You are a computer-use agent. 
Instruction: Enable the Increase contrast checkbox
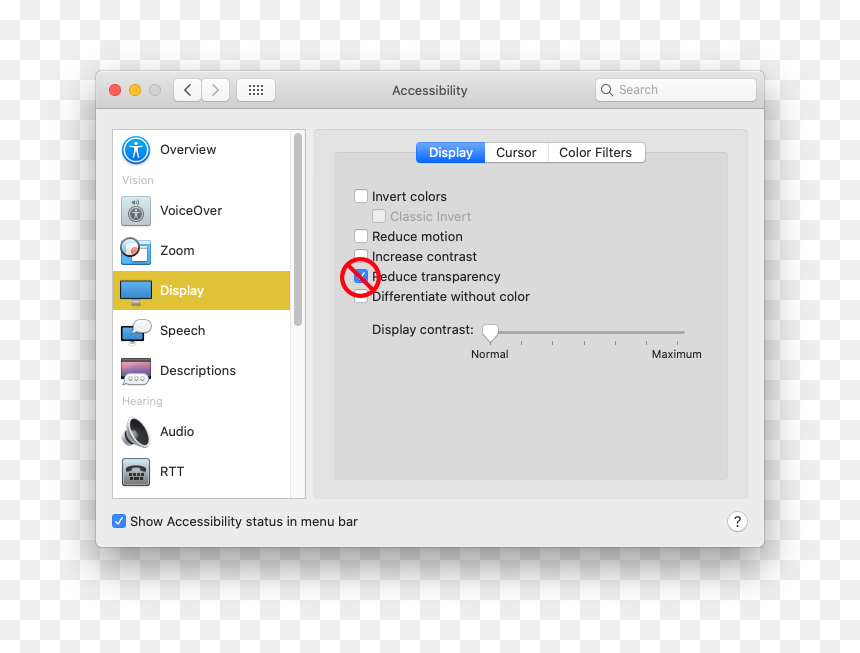(361, 255)
